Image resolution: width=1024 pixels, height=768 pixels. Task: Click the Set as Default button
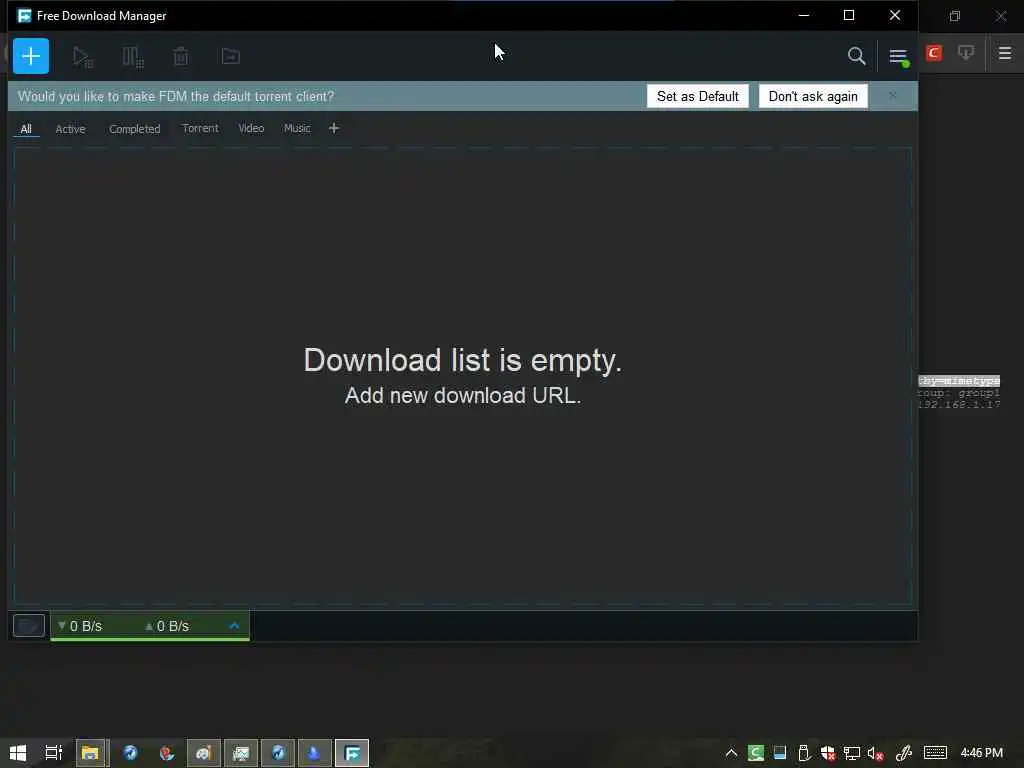(697, 97)
